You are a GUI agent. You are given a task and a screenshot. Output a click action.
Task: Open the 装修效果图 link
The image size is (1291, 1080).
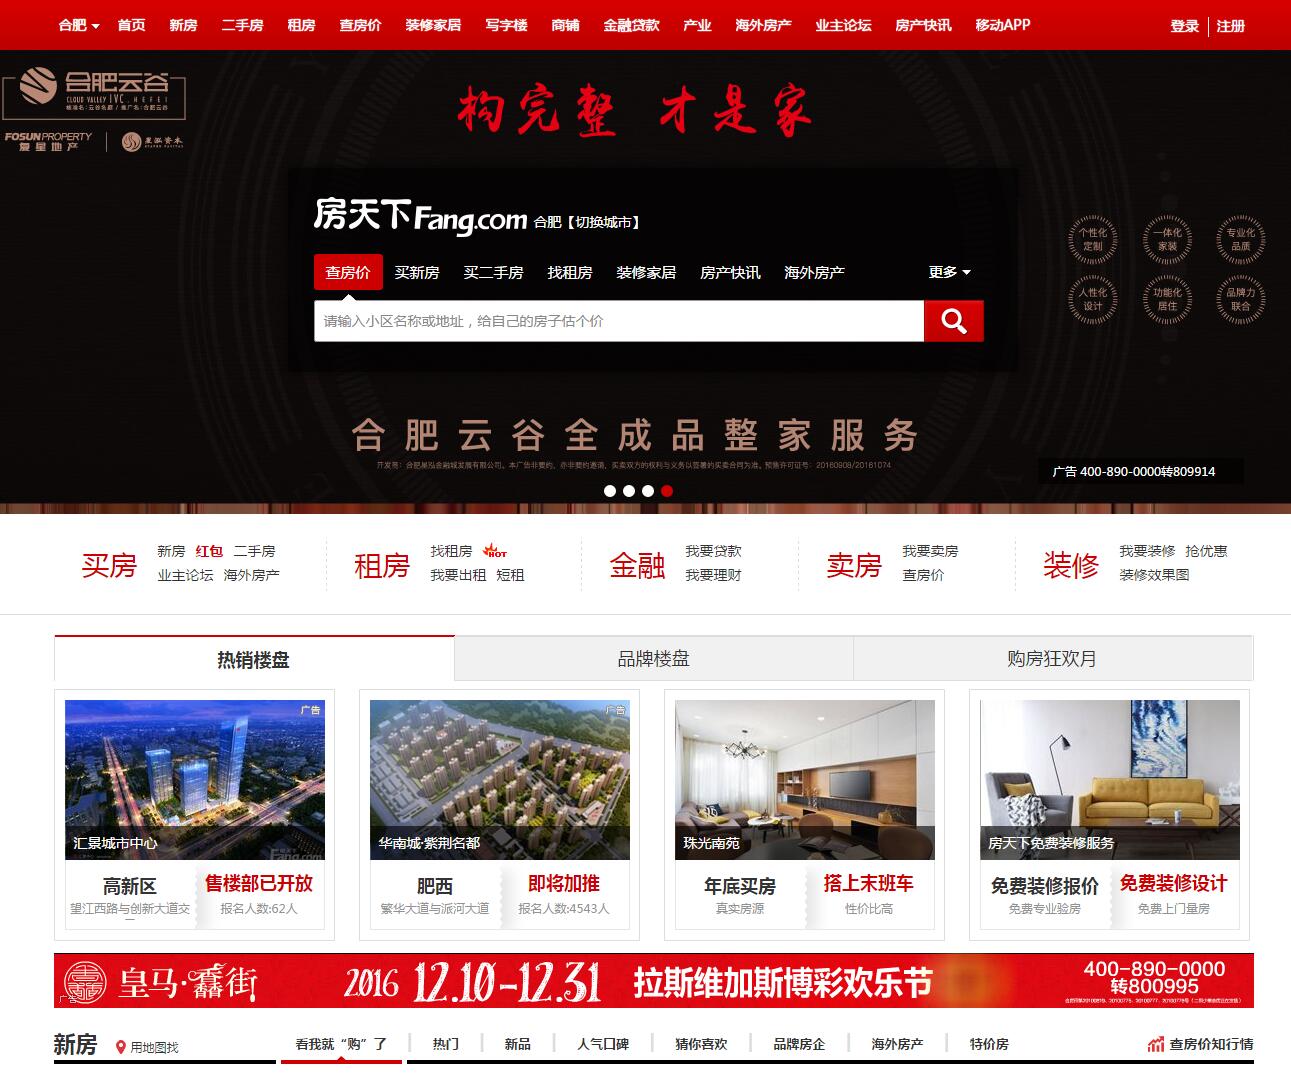tap(1154, 575)
